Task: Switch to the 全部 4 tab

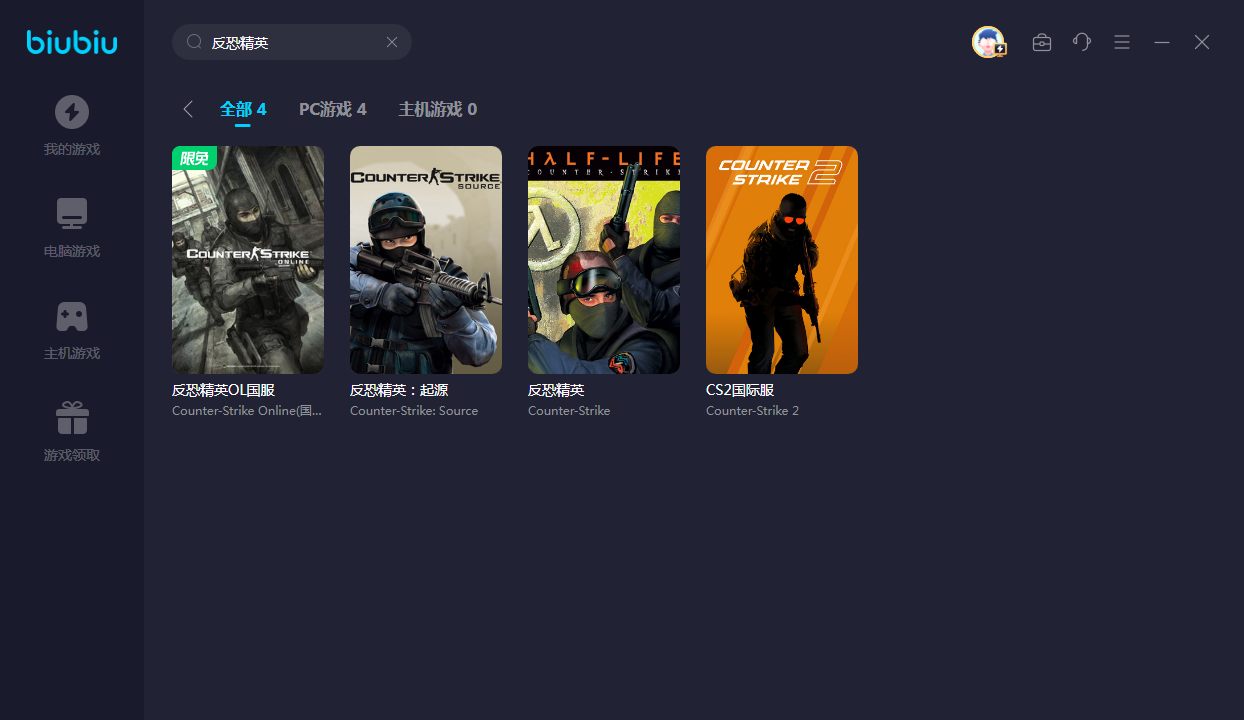Action: coord(243,109)
